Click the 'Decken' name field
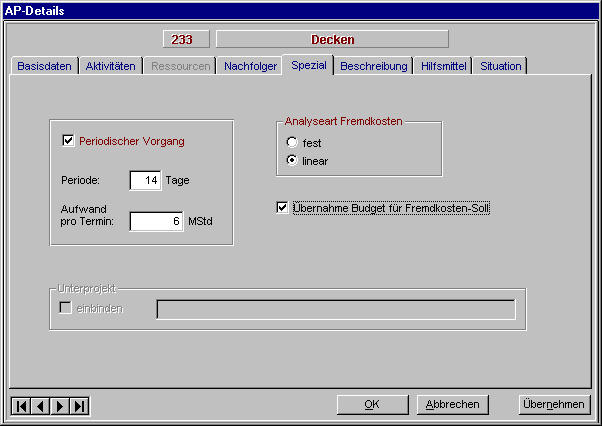This screenshot has height=426, width=602. coord(332,40)
